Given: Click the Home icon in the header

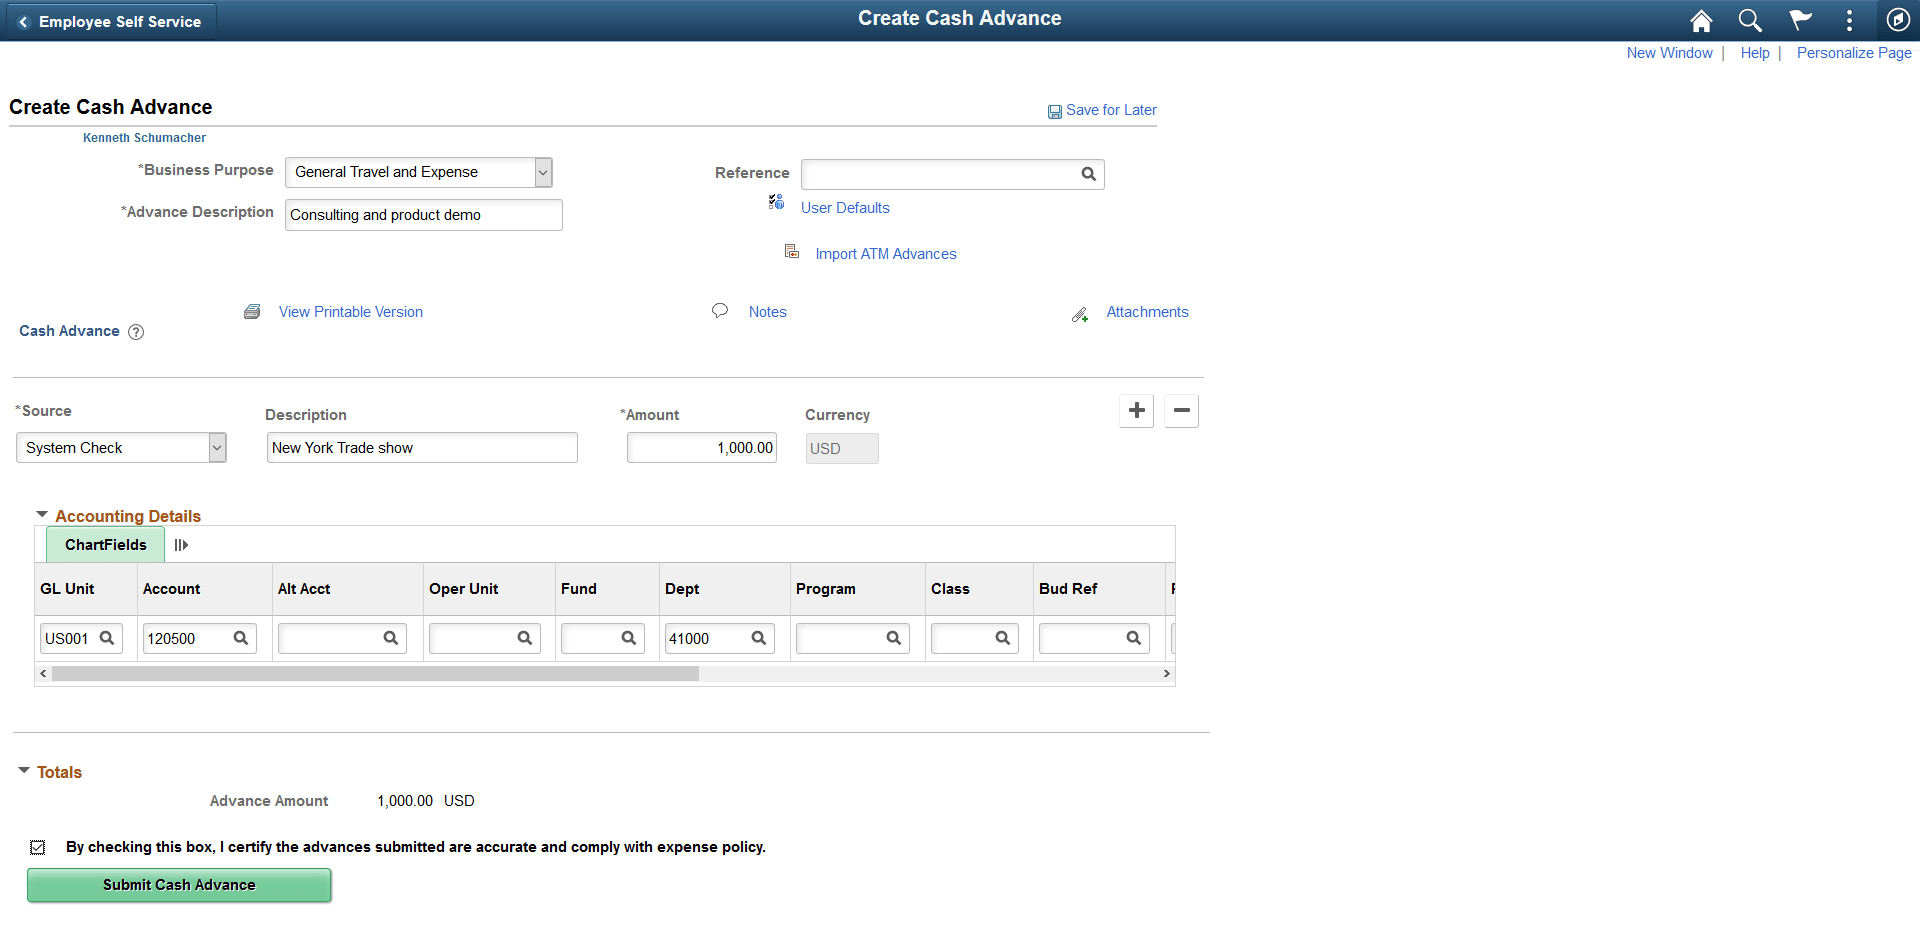Looking at the screenshot, I should [x=1700, y=19].
